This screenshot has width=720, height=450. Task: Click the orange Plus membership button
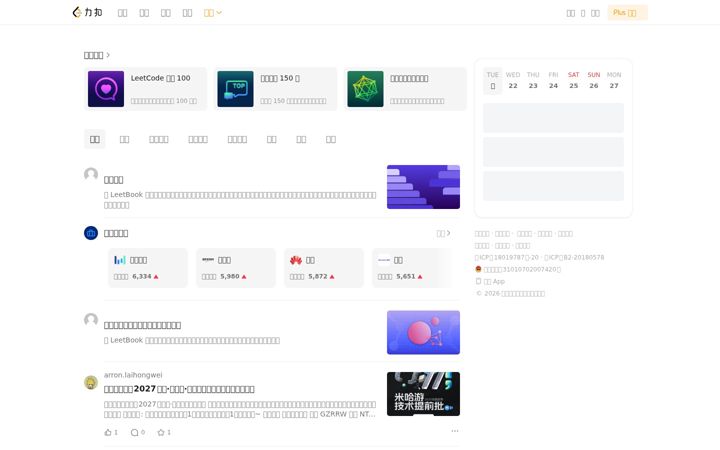[x=627, y=13]
